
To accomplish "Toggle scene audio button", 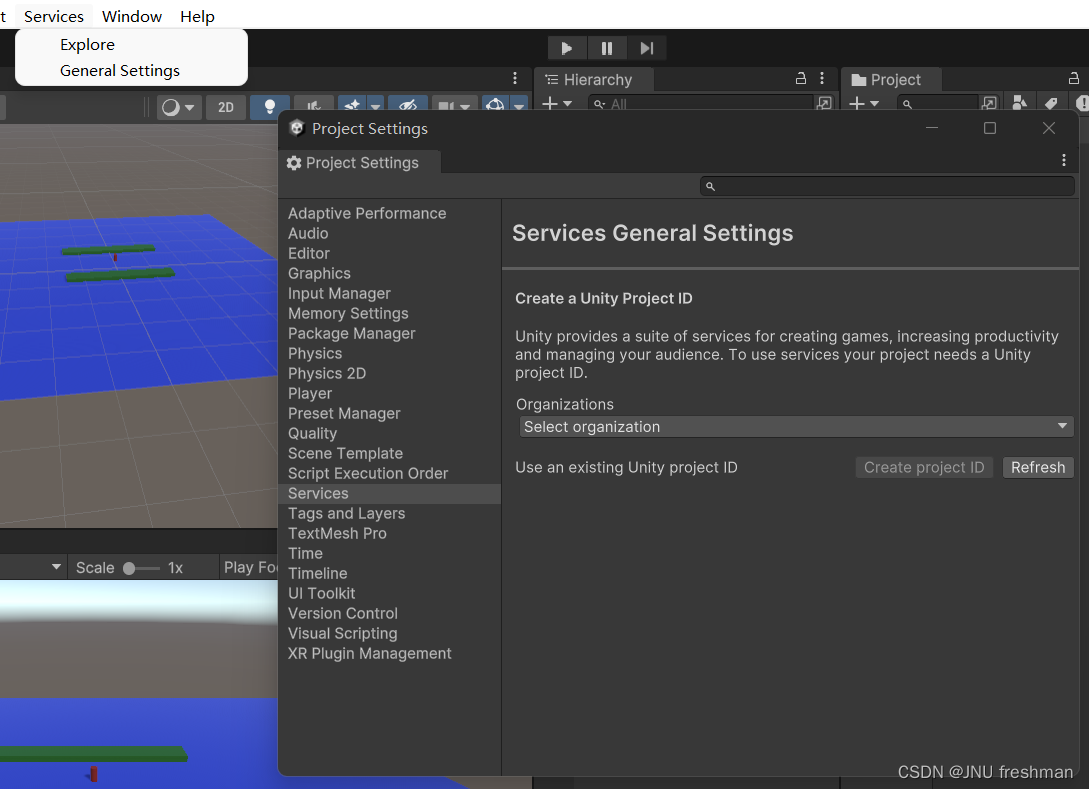I will tap(314, 108).
